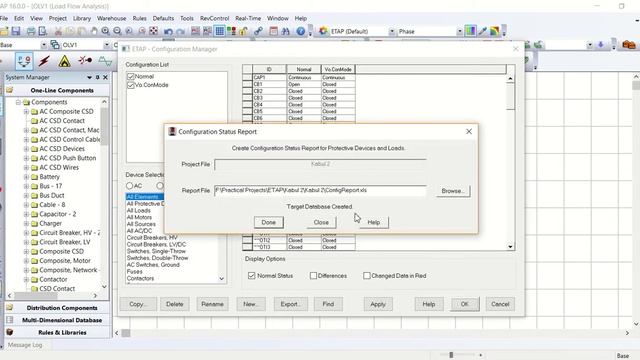Pin the System Manager panel
The width and height of the screenshot is (640, 360).
98,77
